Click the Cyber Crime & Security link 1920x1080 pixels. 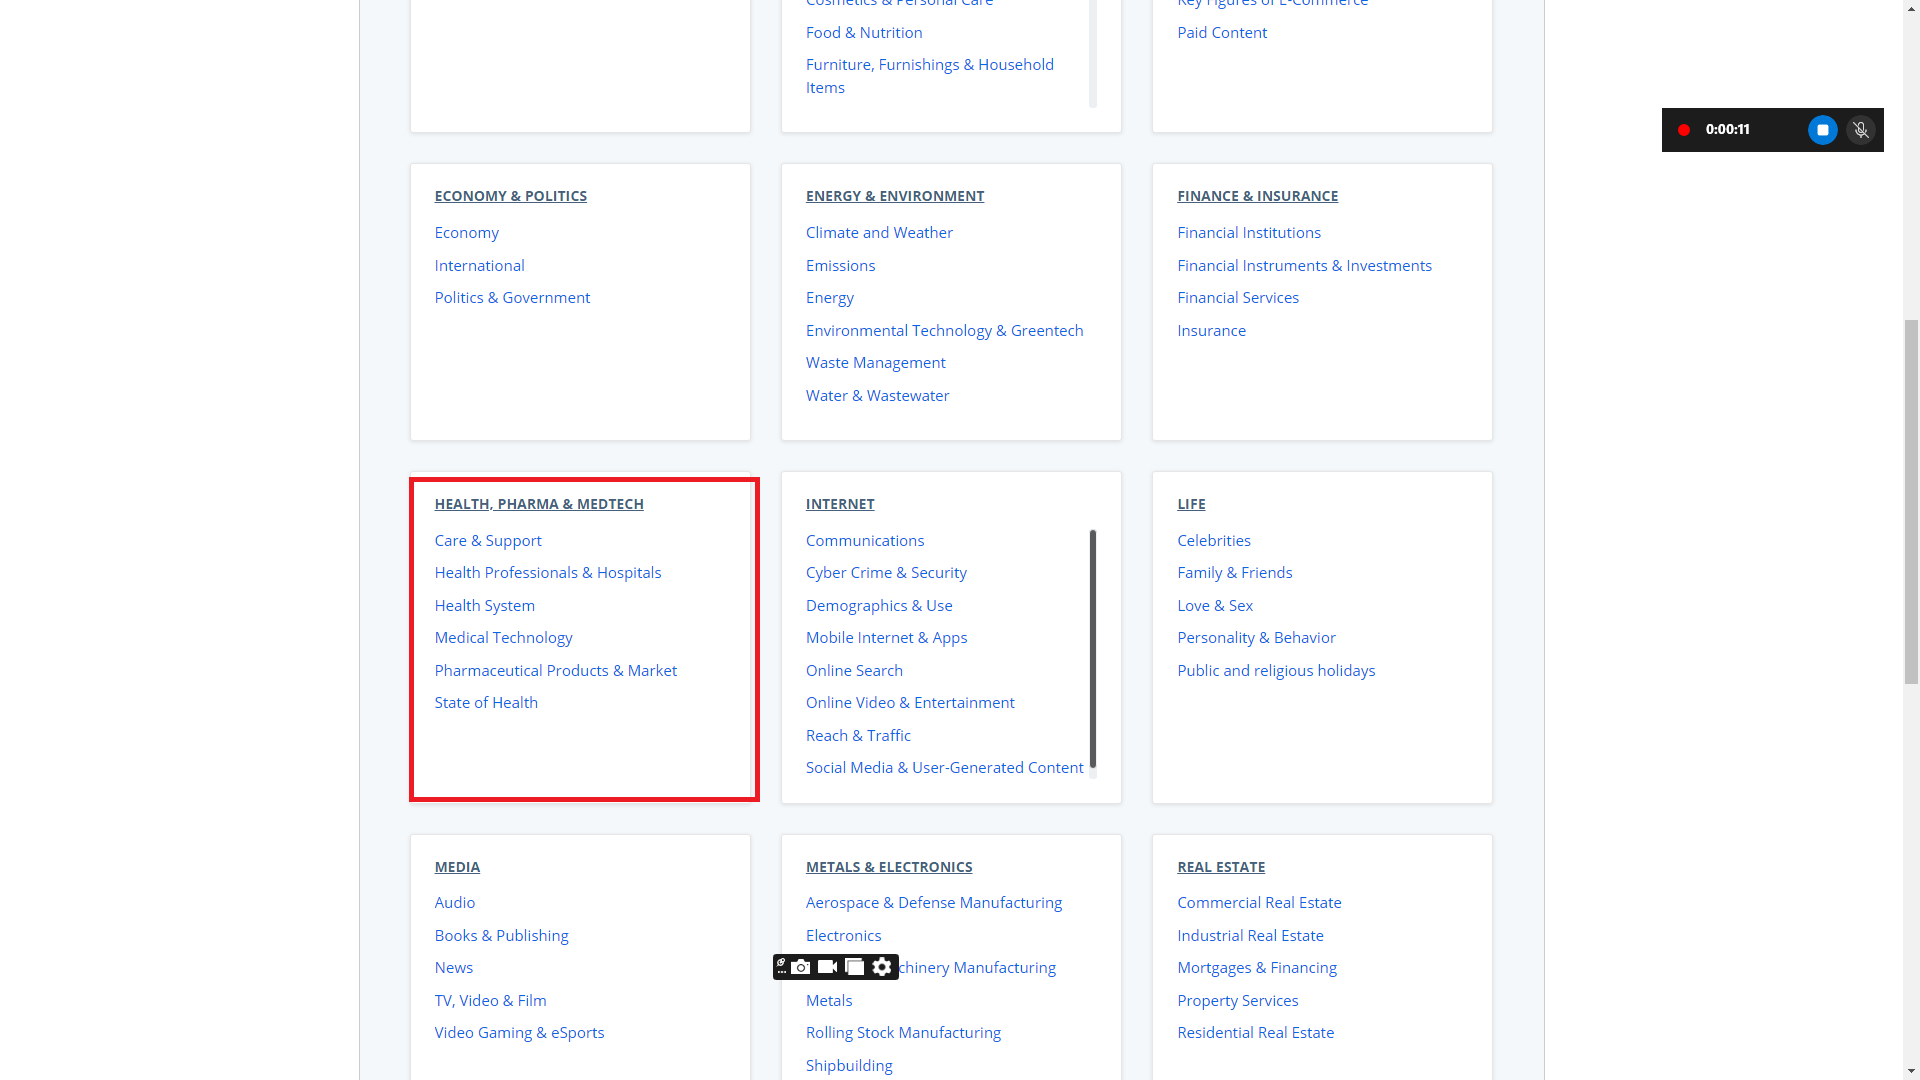885,572
